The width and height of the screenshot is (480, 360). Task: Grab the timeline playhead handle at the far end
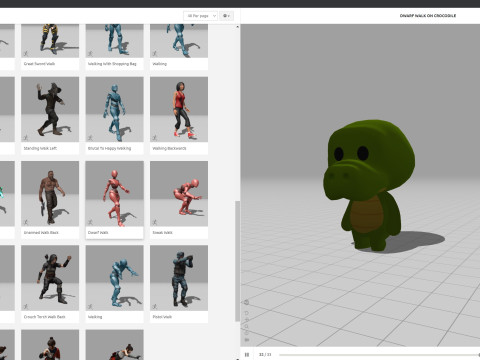click(x=479, y=355)
